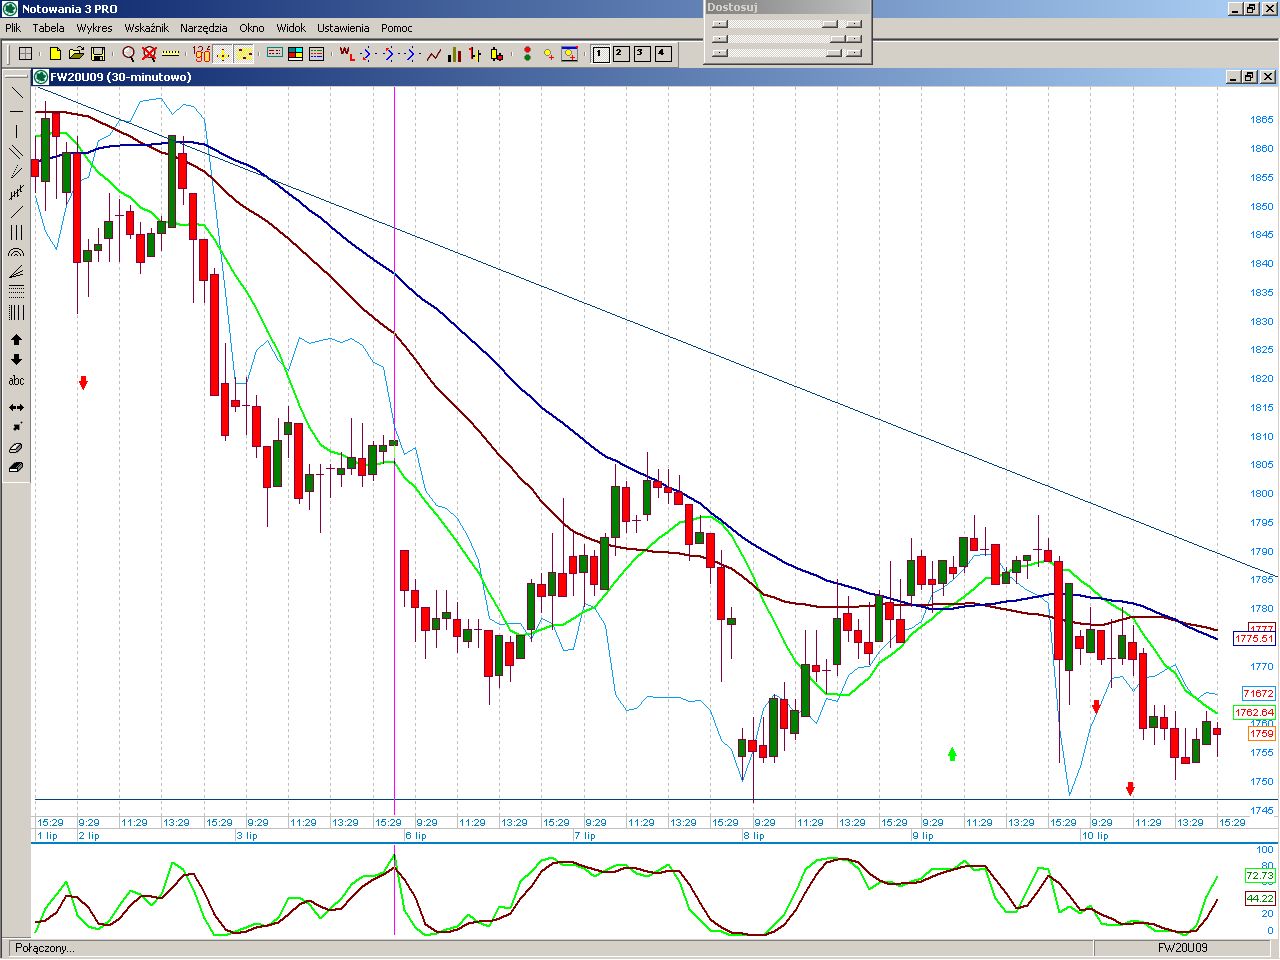Click the 1775.51 price label on axis

pos(1254,638)
